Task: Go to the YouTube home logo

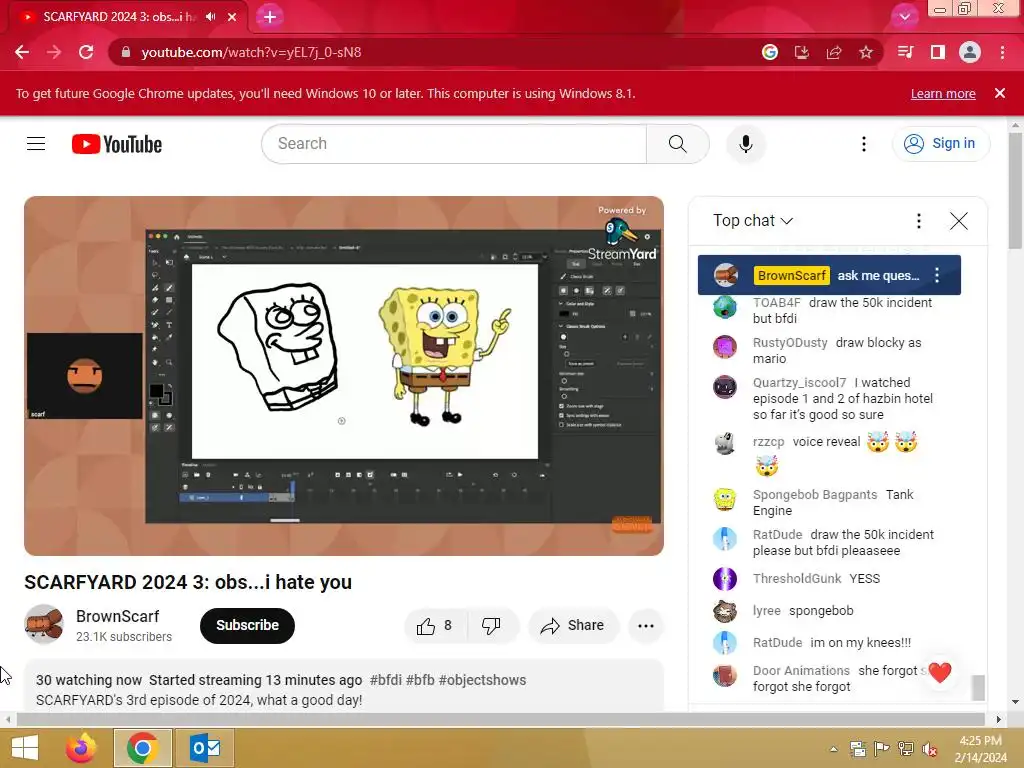Action: [x=117, y=144]
